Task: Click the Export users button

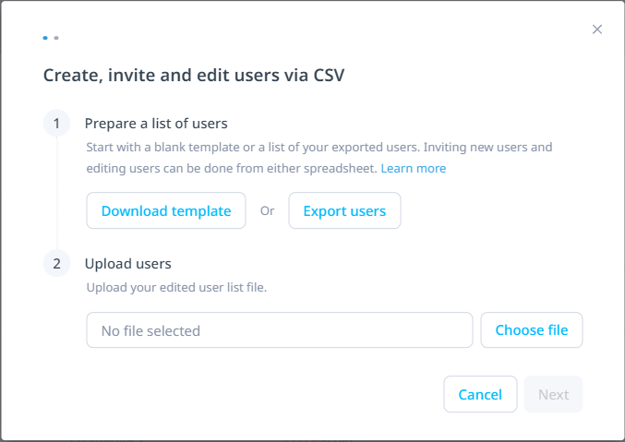Action: pos(345,210)
